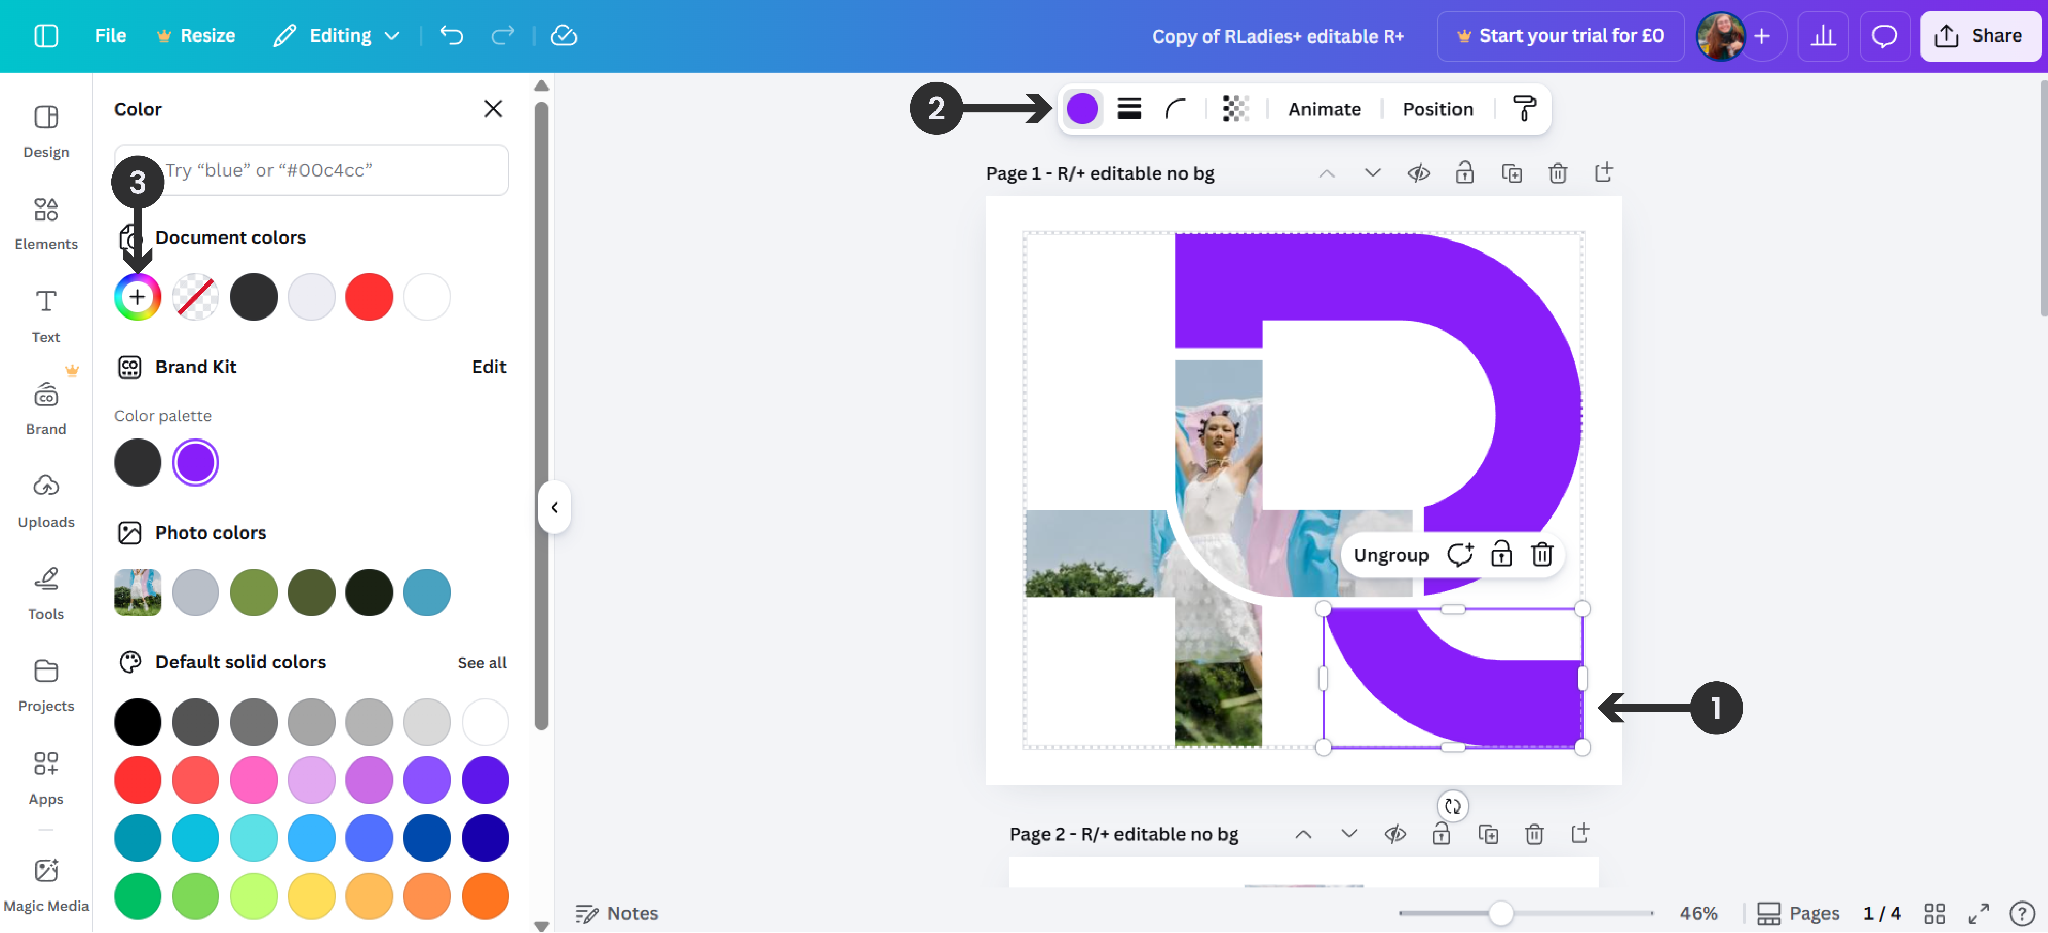
Task: Edit the Brand Kit
Action: point(489,367)
